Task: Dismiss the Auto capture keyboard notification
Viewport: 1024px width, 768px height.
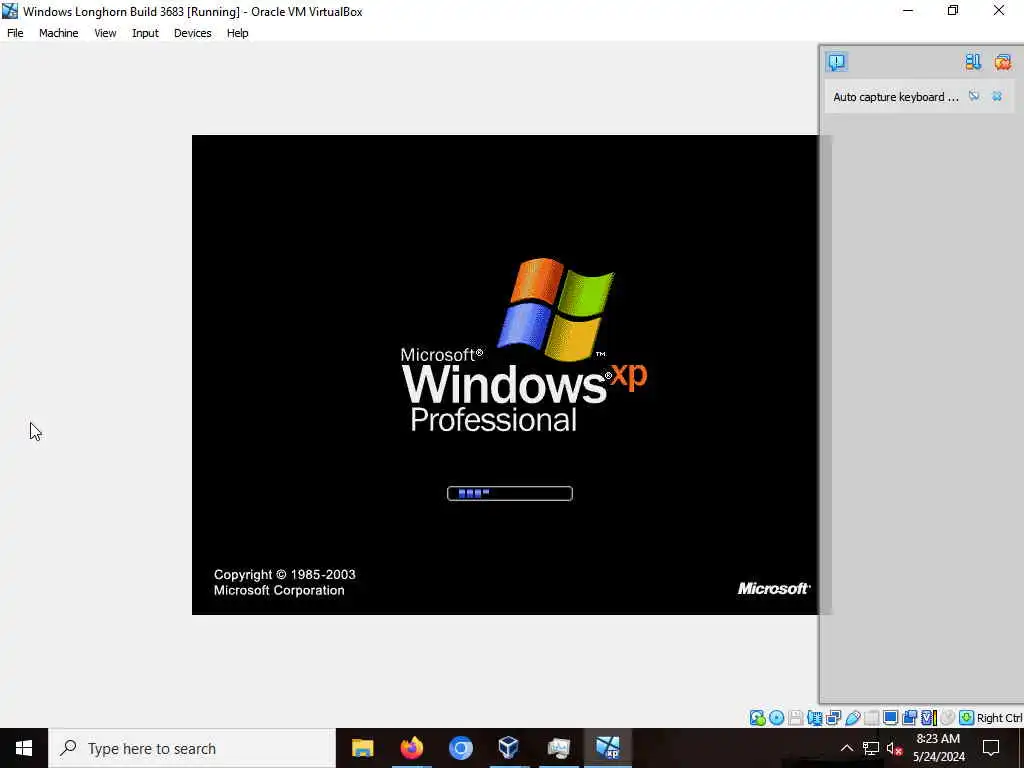Action: [997, 96]
